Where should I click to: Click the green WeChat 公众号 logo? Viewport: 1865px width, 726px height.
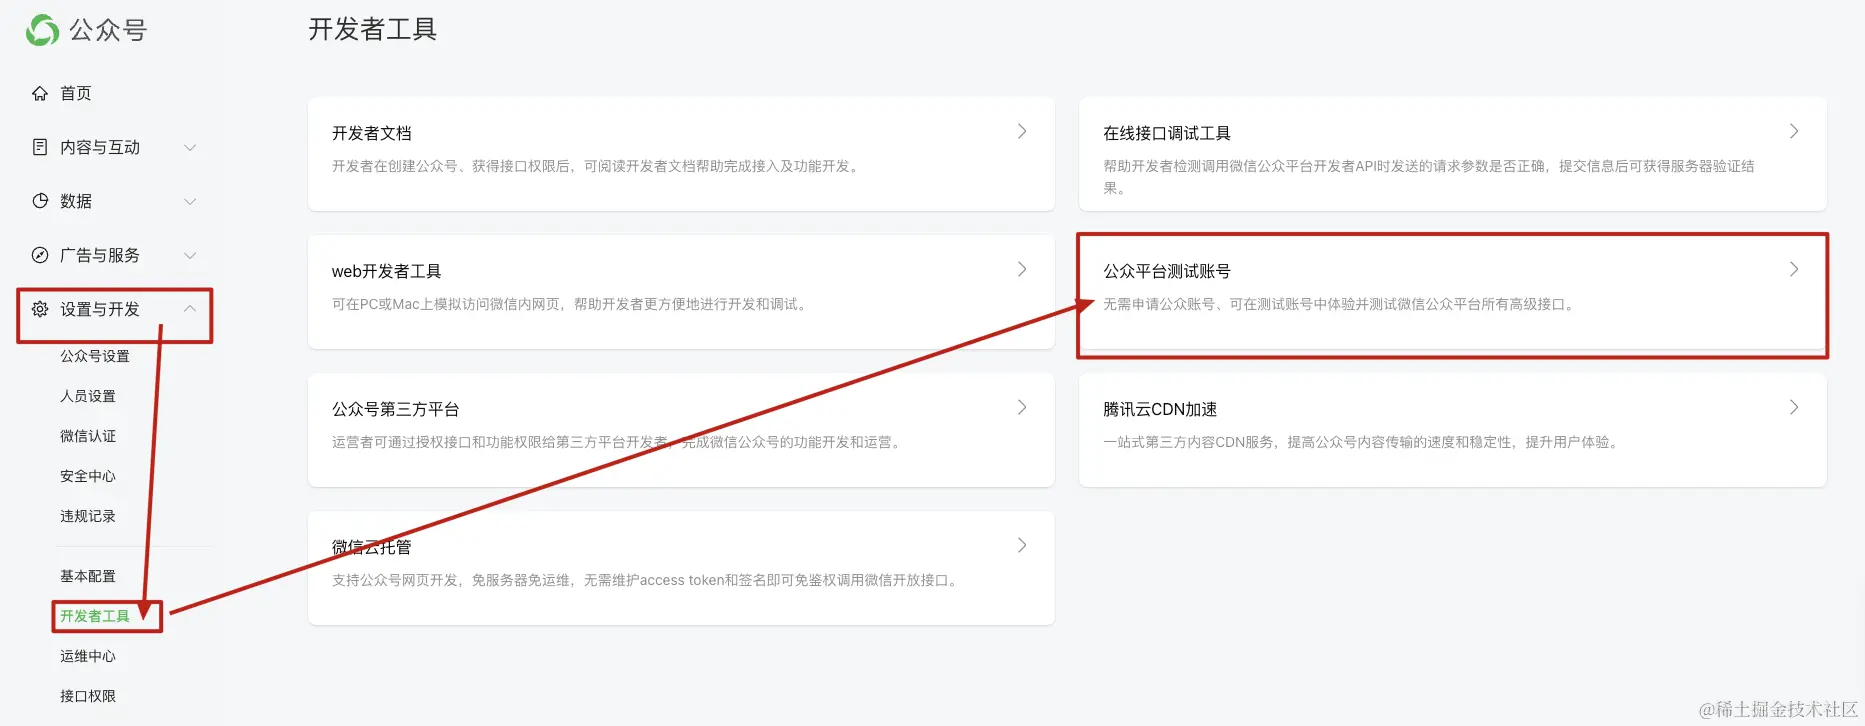(x=42, y=30)
